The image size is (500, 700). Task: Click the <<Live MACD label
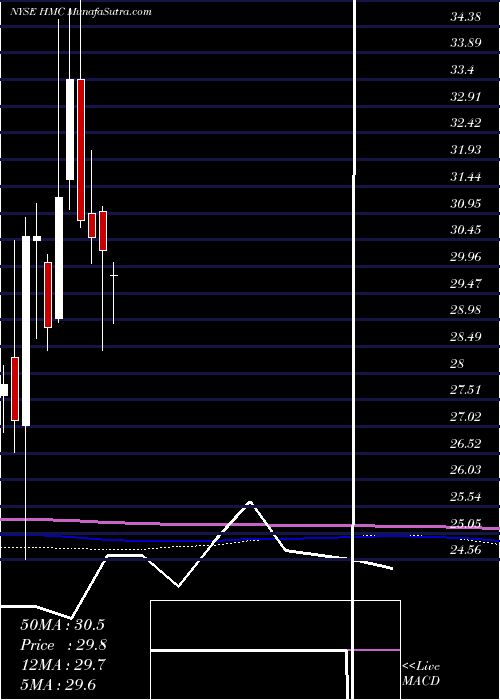(421, 674)
